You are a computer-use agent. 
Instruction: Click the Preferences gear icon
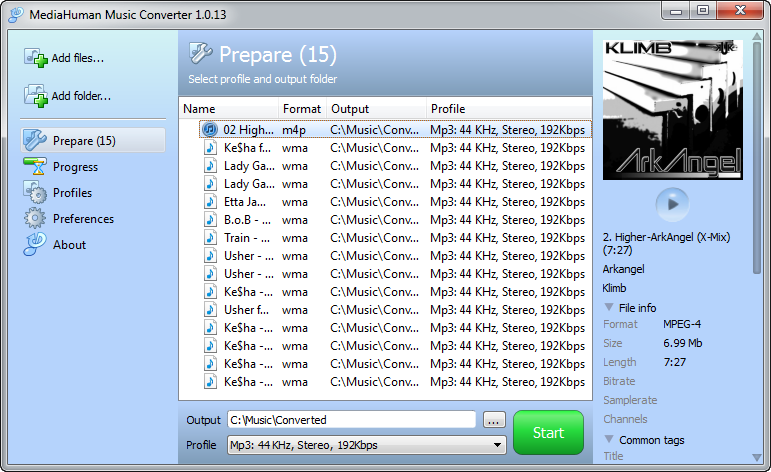click(x=35, y=218)
